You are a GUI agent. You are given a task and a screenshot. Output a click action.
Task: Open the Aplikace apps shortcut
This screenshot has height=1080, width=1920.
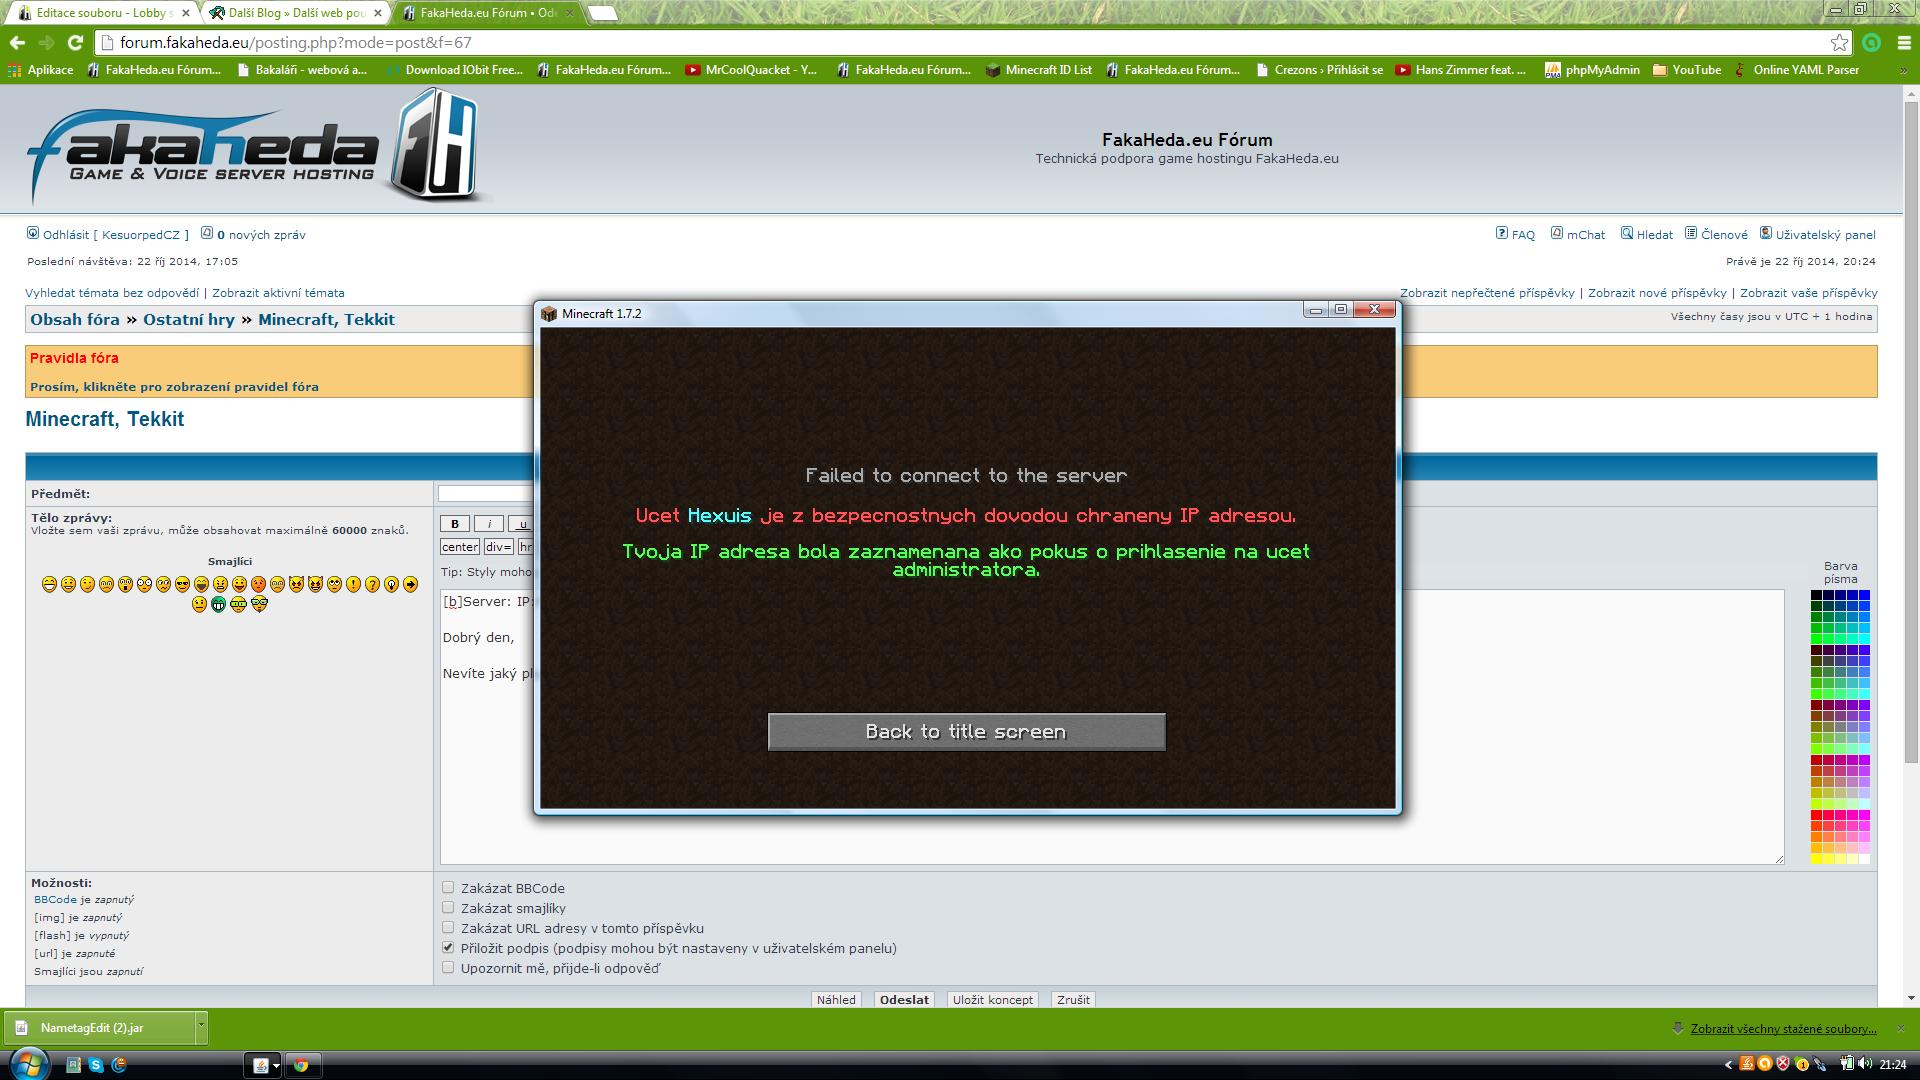point(40,70)
